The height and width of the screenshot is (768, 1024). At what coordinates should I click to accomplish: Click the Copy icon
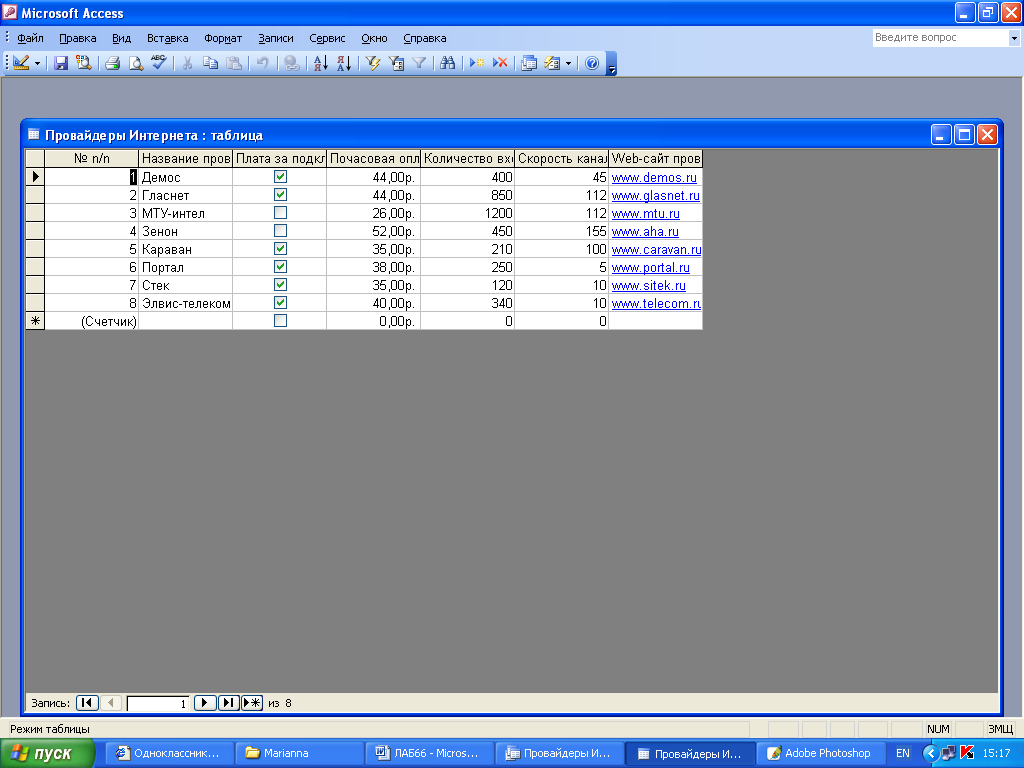(x=210, y=63)
